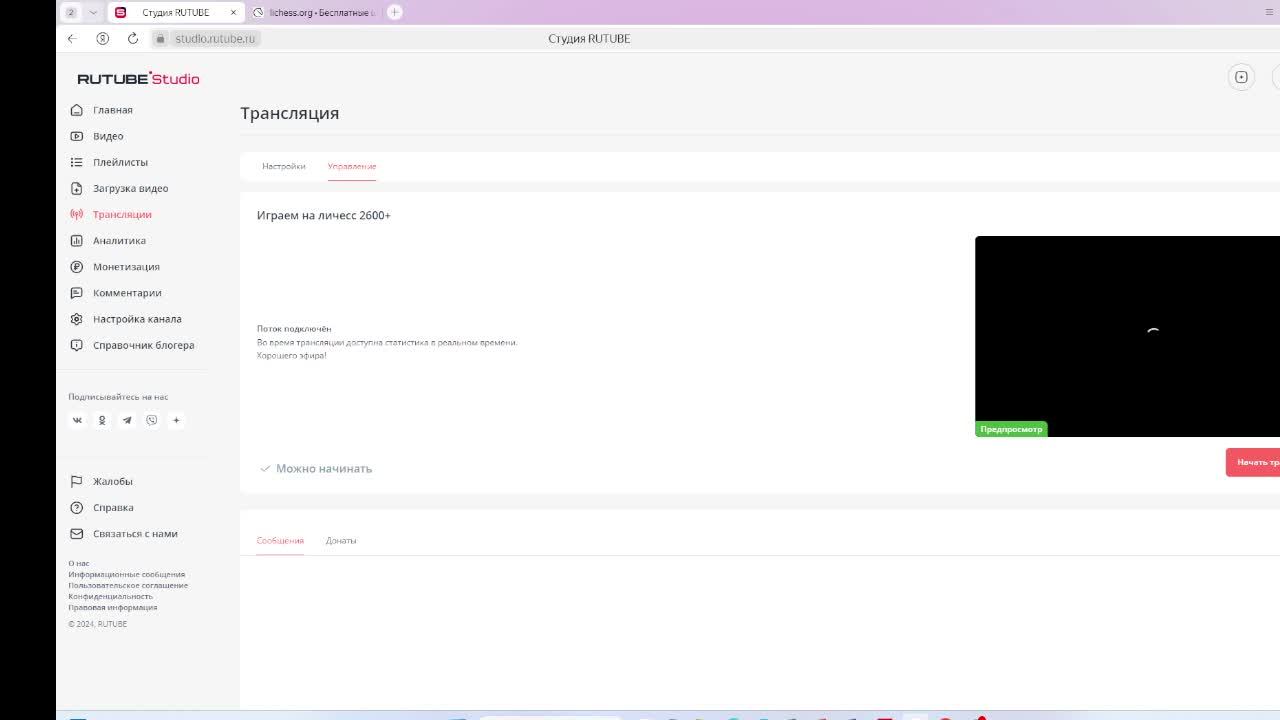Click the Монетизация ruble icon
The image size is (1280, 720).
click(x=76, y=267)
